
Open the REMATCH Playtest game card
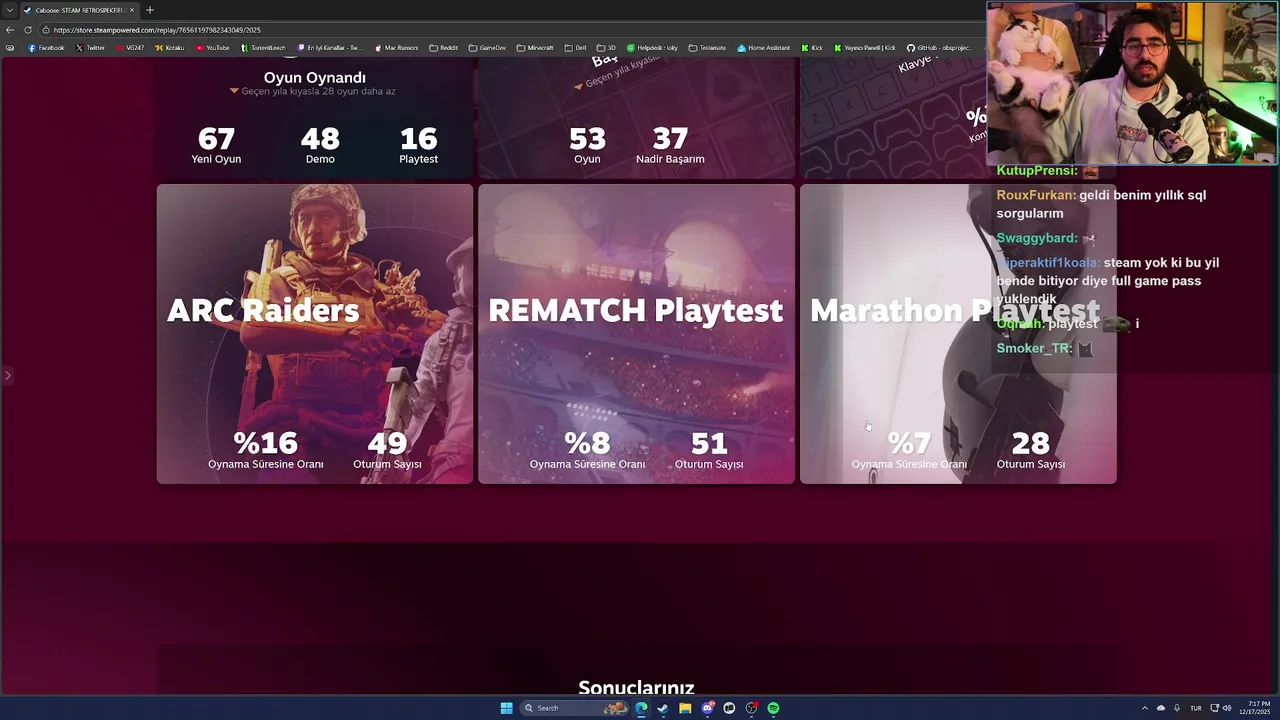(636, 334)
